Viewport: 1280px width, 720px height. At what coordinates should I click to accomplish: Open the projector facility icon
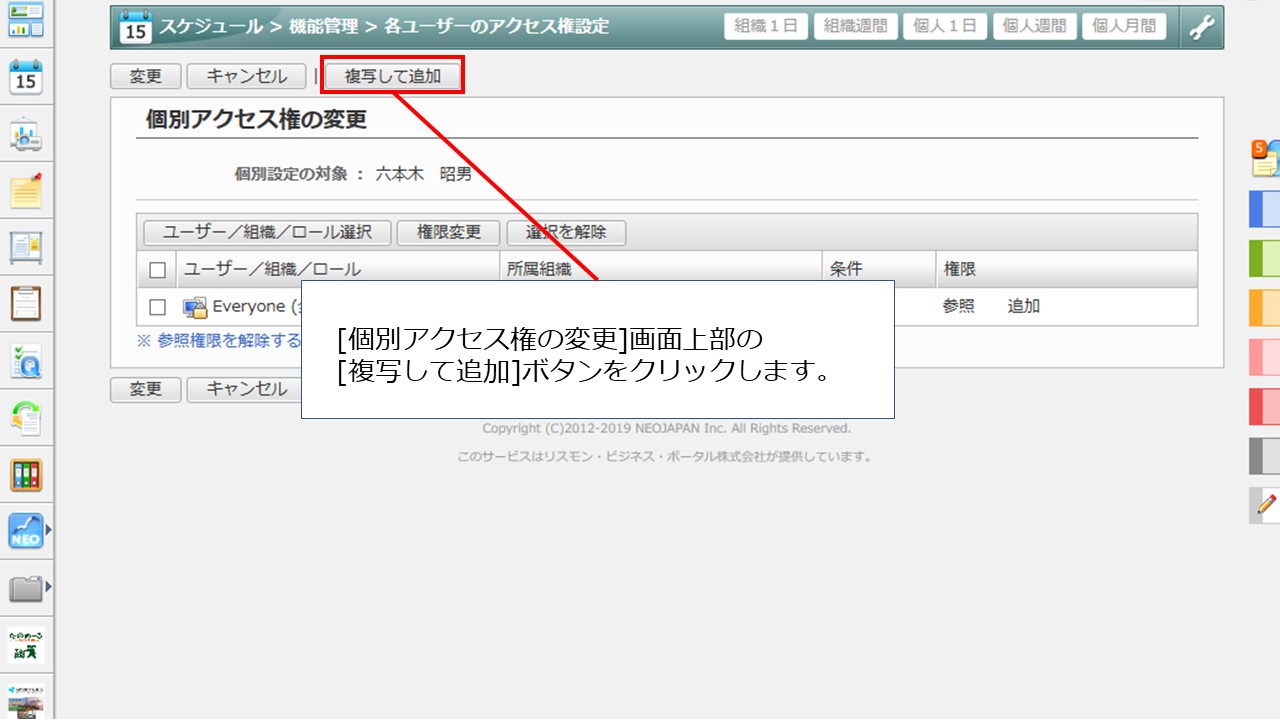26,134
